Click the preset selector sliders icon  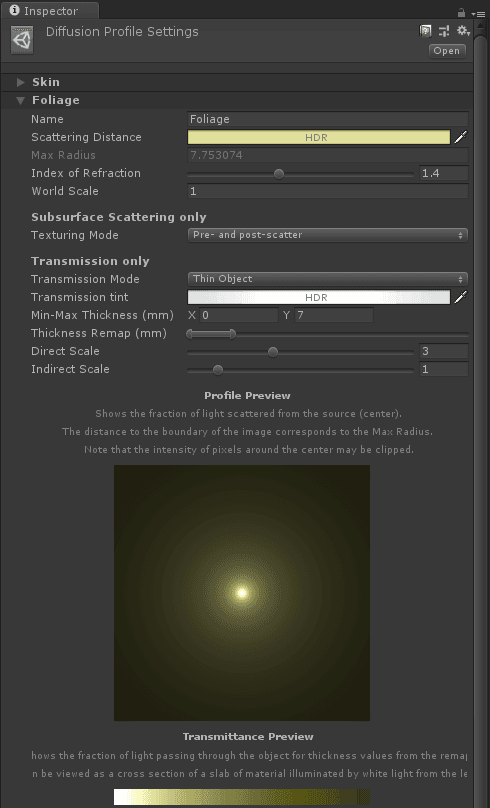444,31
